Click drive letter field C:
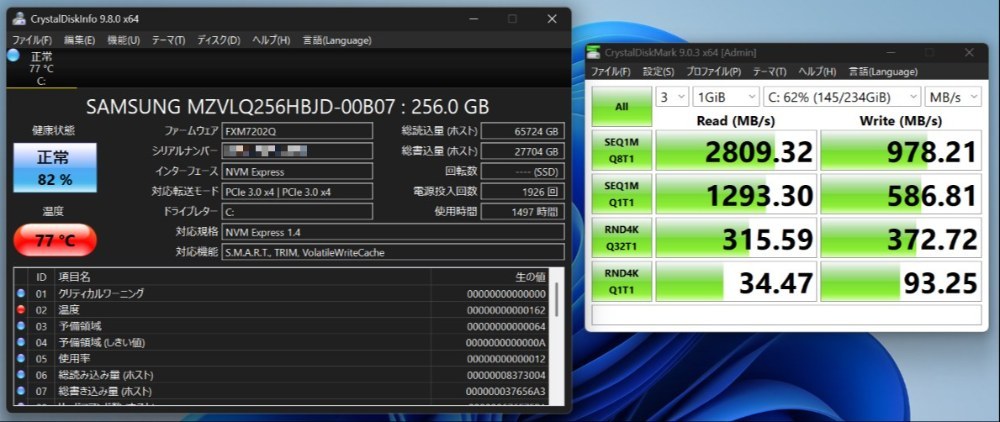Image resolution: width=1000 pixels, height=422 pixels. 297,211
